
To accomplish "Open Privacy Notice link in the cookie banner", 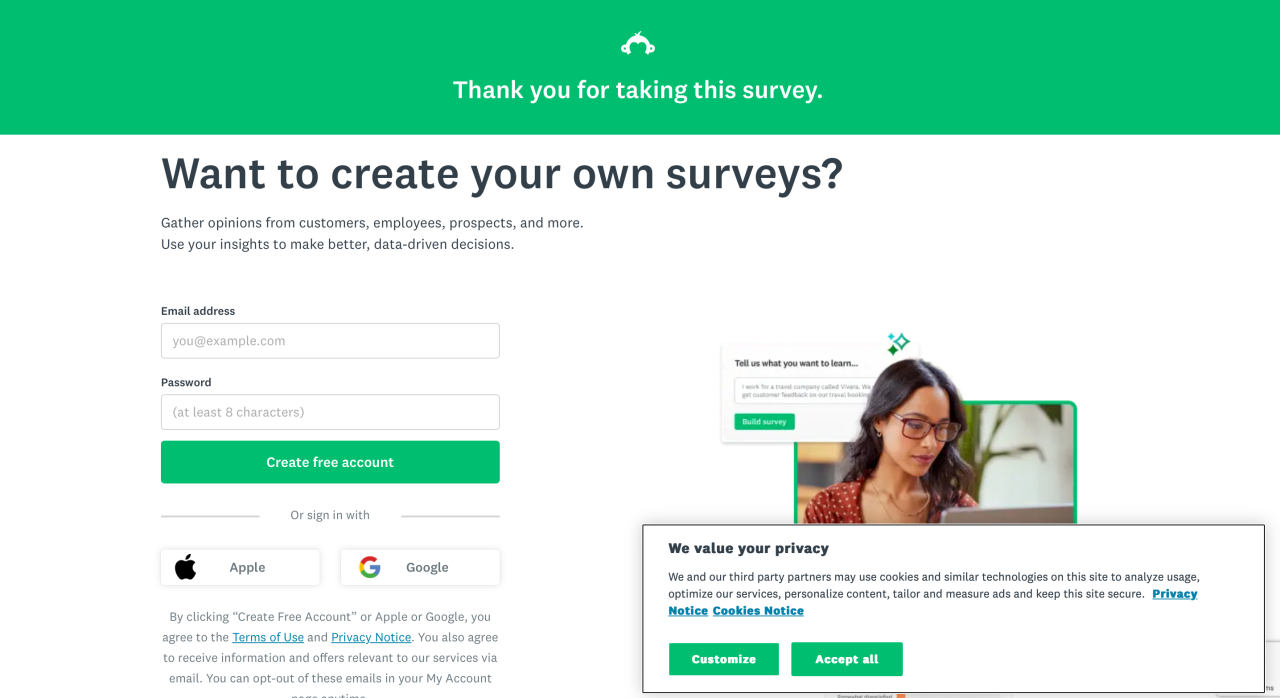I will coord(1174,594).
